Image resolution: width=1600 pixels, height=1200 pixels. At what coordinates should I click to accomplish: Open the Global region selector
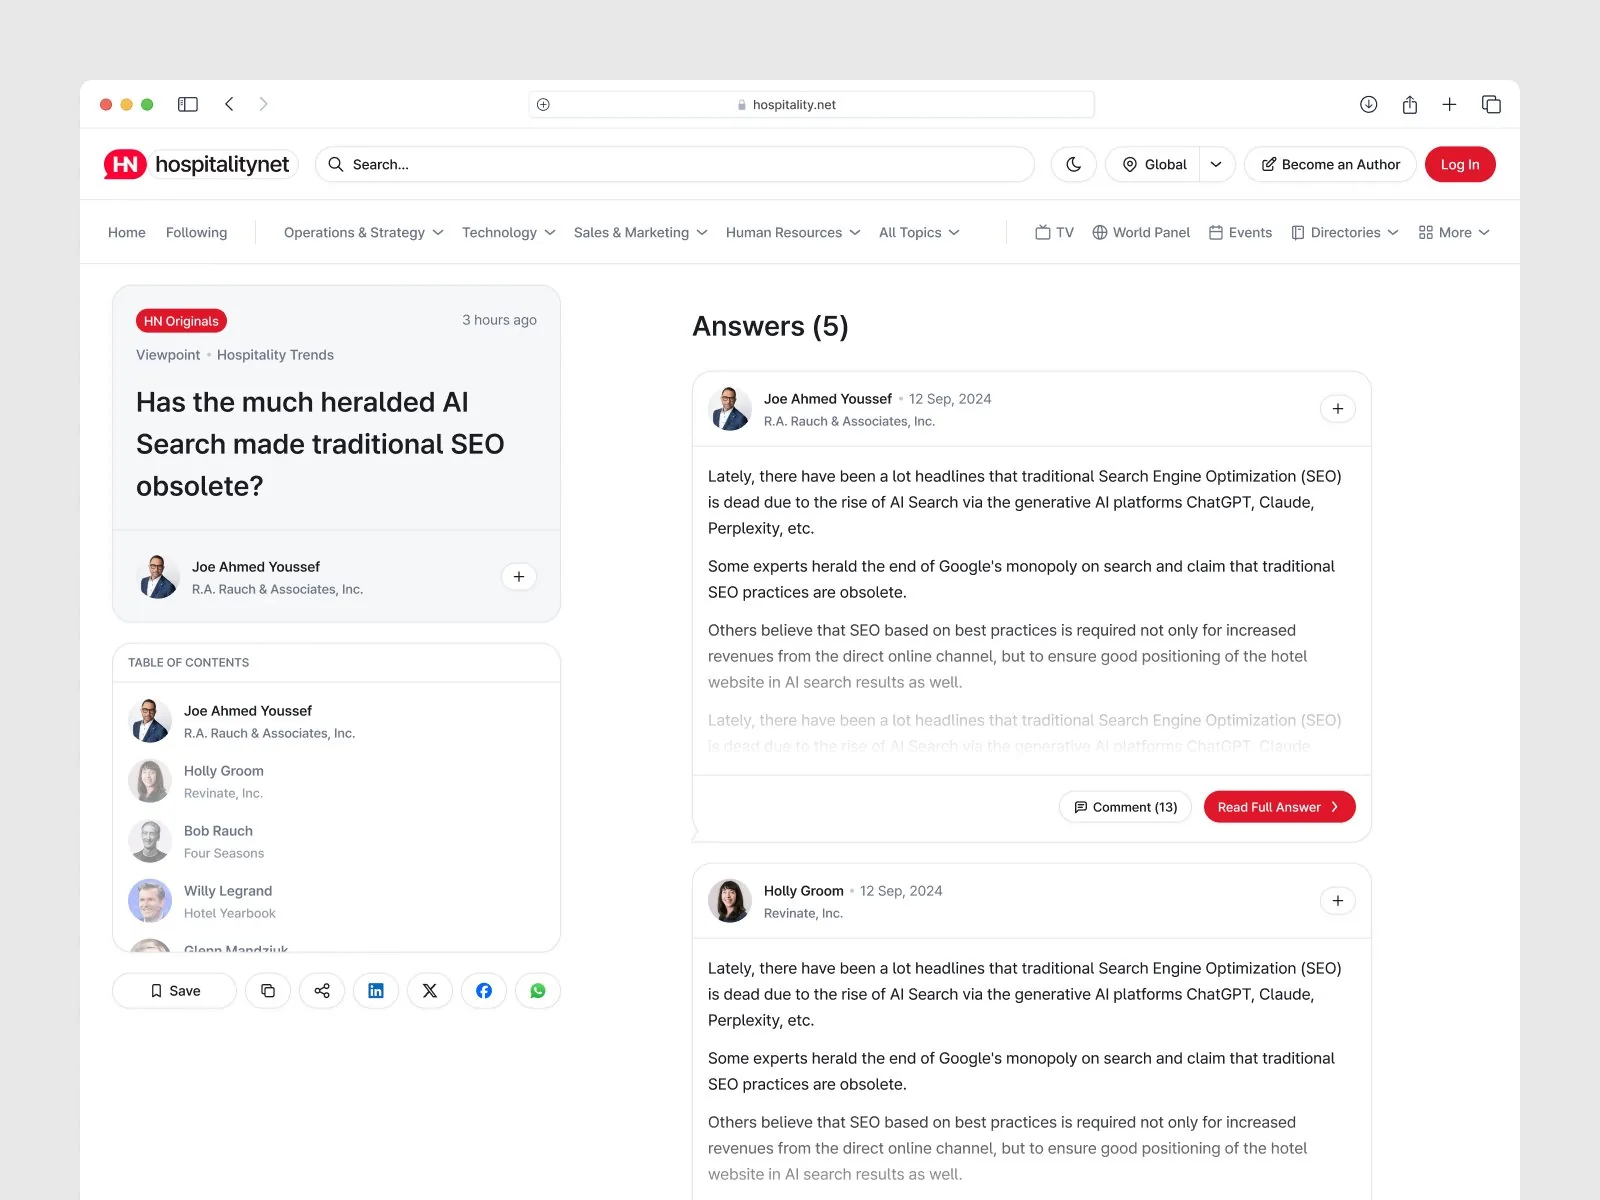(x=1154, y=164)
